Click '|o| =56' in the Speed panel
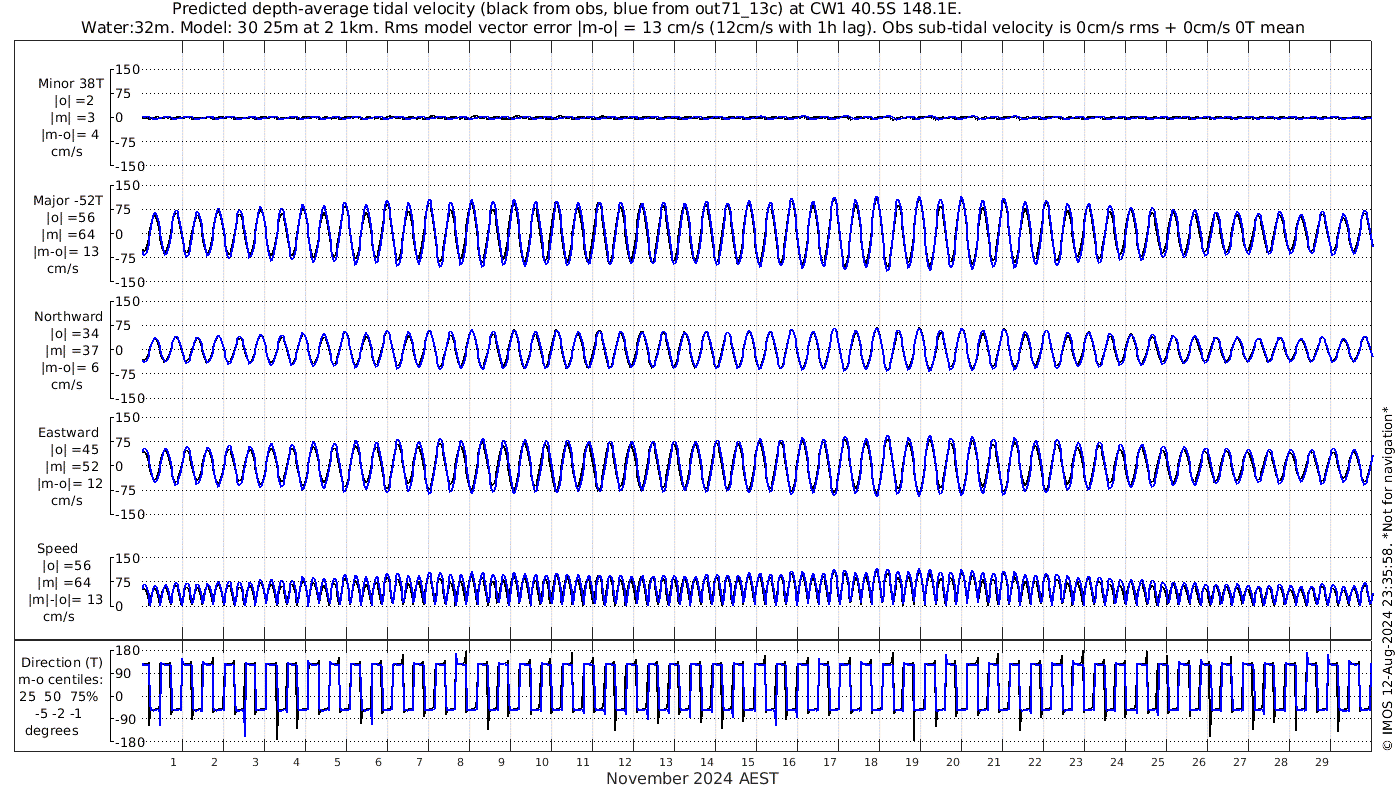Viewport: 1400px width, 800px height. coord(66,566)
